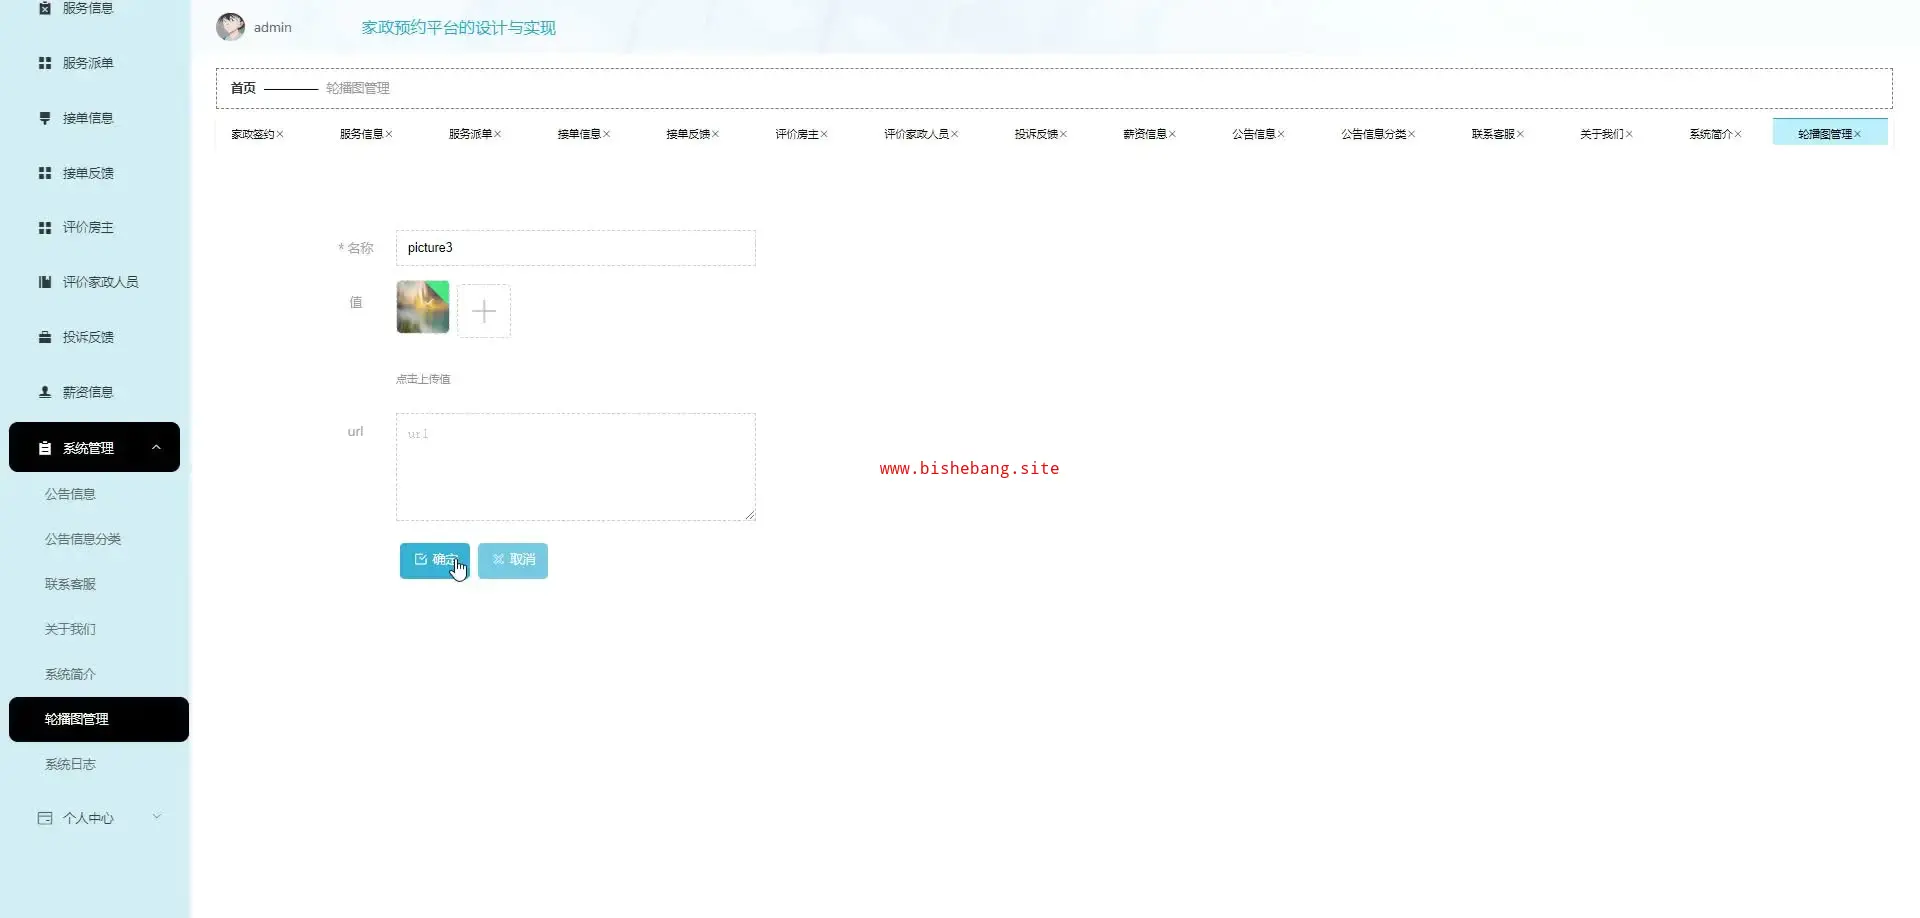Click the url textarea field
Screen dimensions: 1920x918
coord(576,467)
